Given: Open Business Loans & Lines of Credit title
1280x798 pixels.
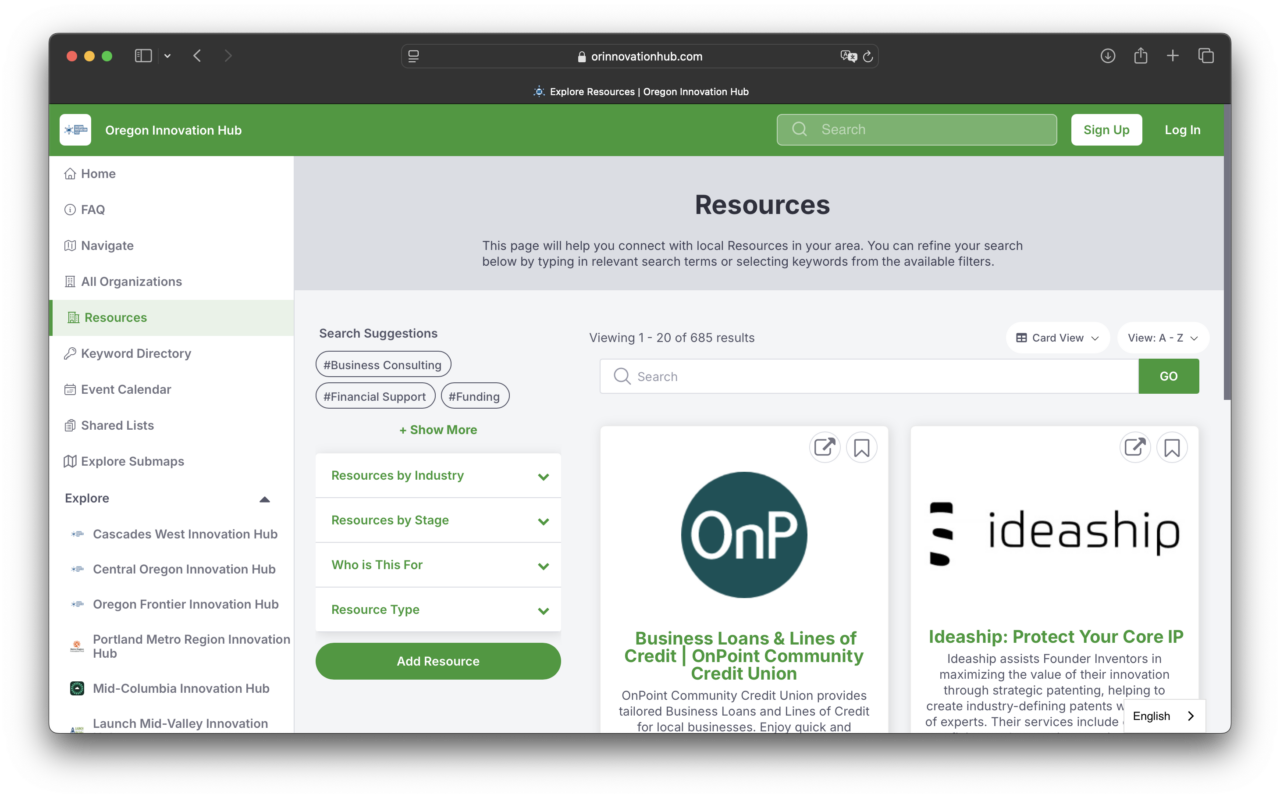Looking at the screenshot, I should (744, 656).
